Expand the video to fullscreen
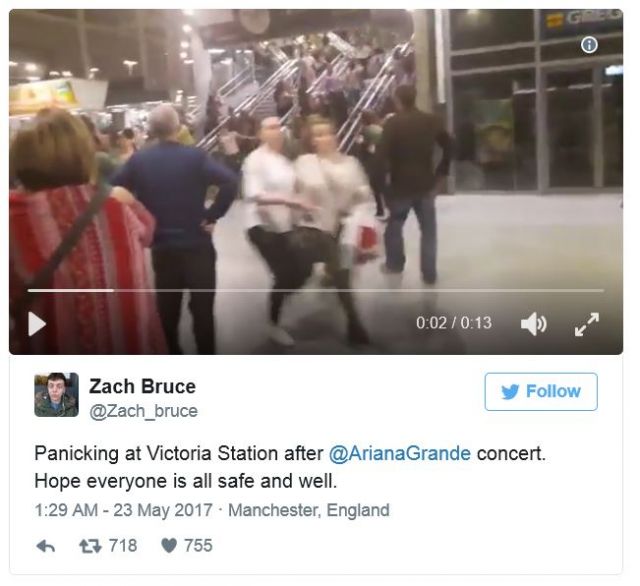This screenshot has height=586, width=640. (587, 324)
